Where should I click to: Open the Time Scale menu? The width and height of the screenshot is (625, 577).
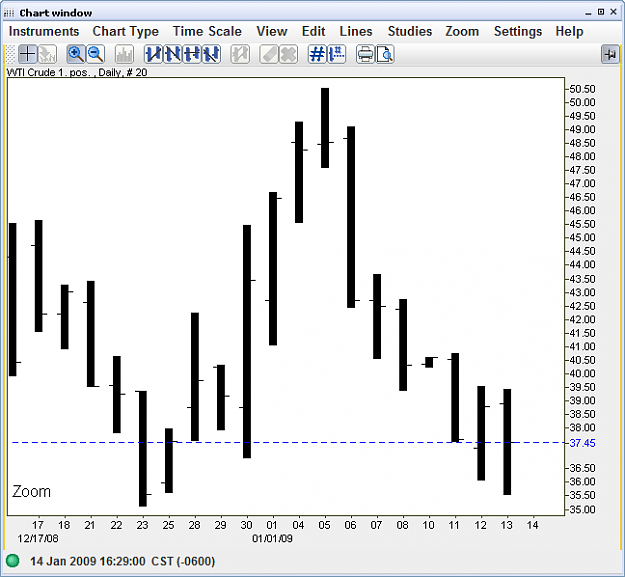click(x=207, y=31)
